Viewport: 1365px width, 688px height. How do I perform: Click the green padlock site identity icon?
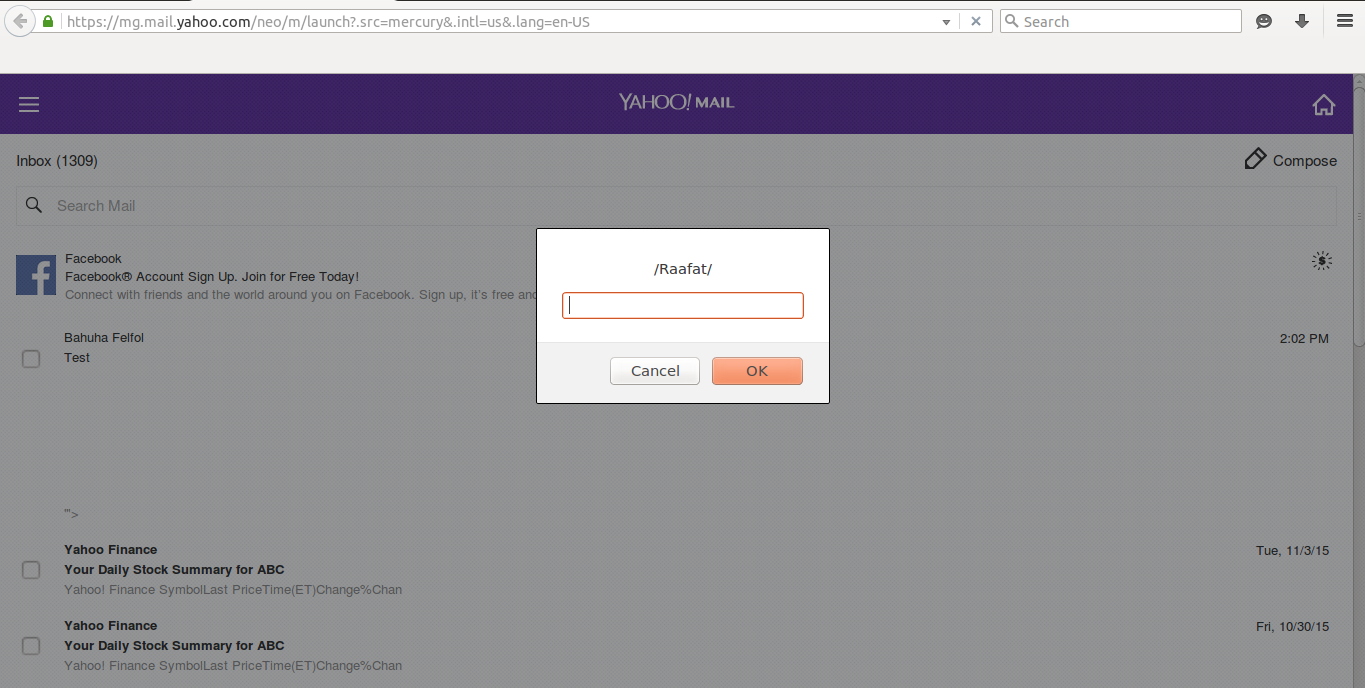coord(47,21)
